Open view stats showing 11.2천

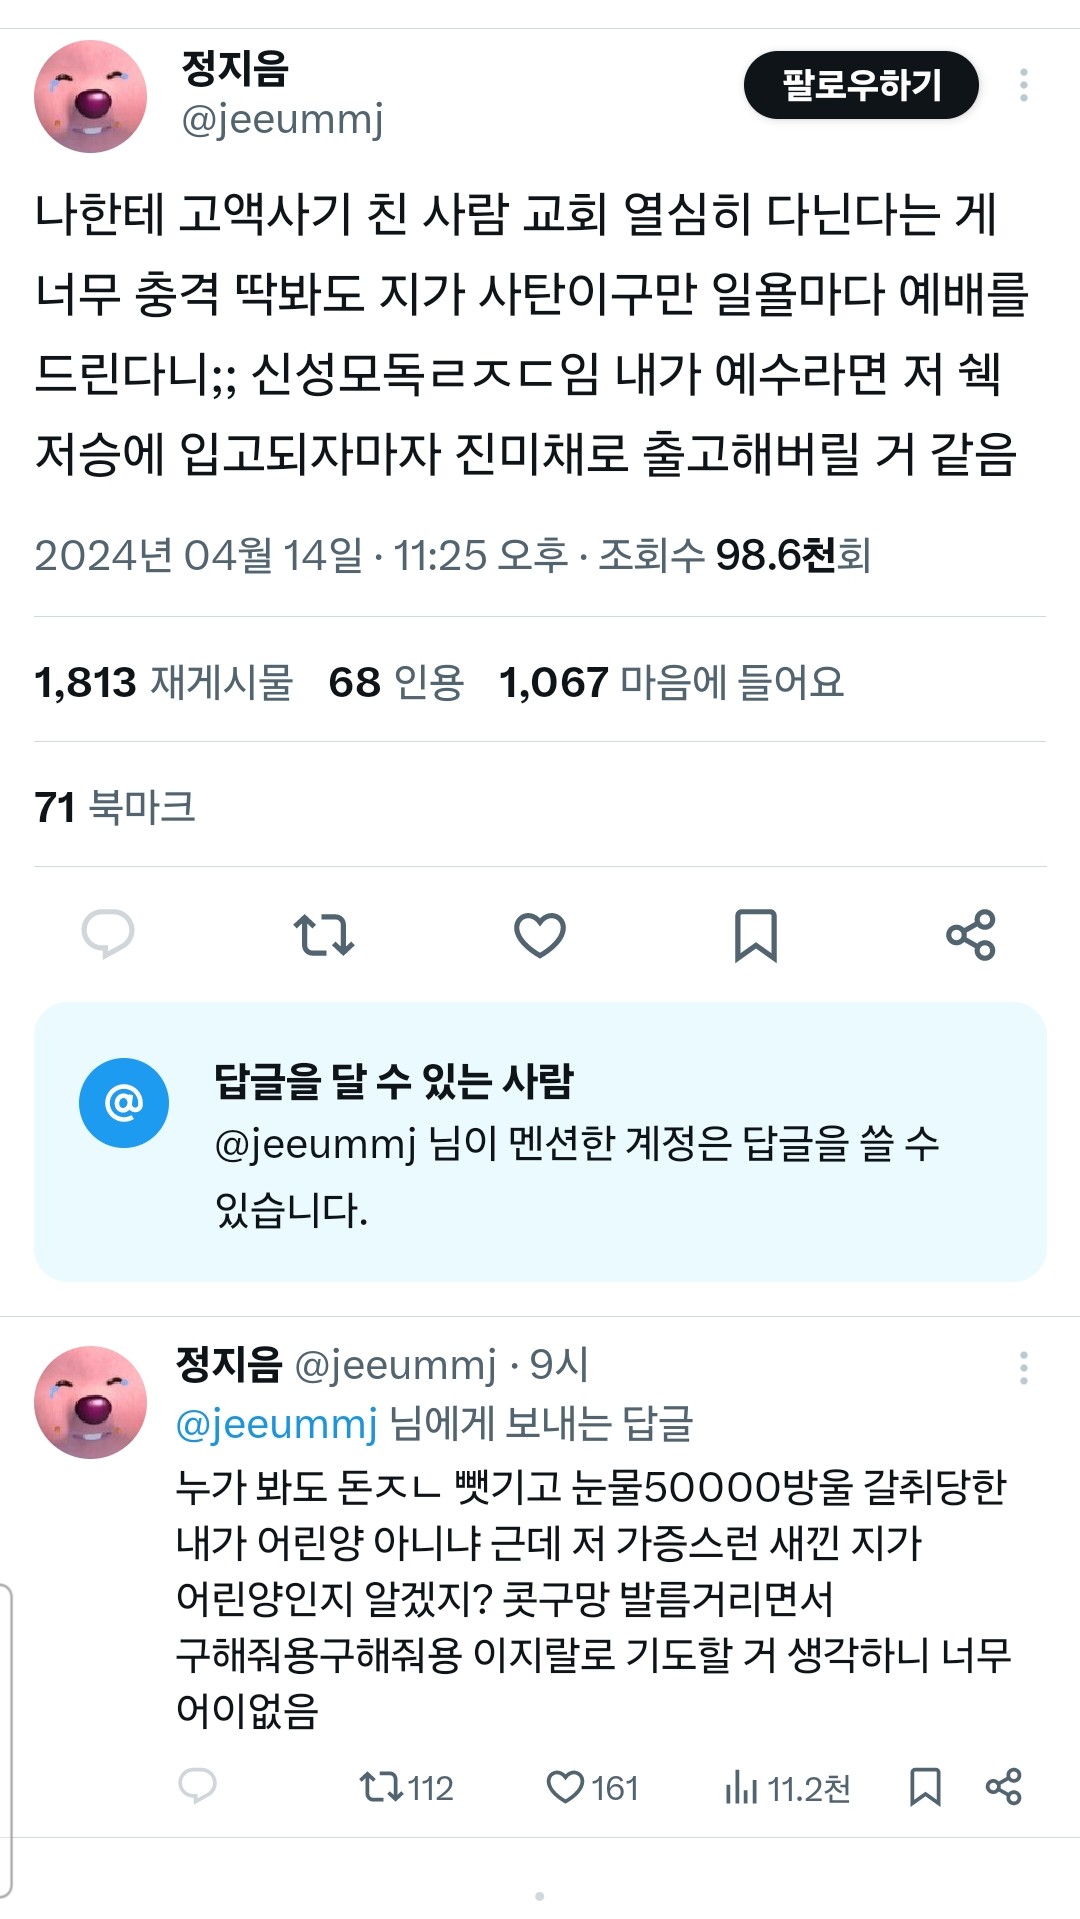pyautogui.click(x=787, y=1787)
